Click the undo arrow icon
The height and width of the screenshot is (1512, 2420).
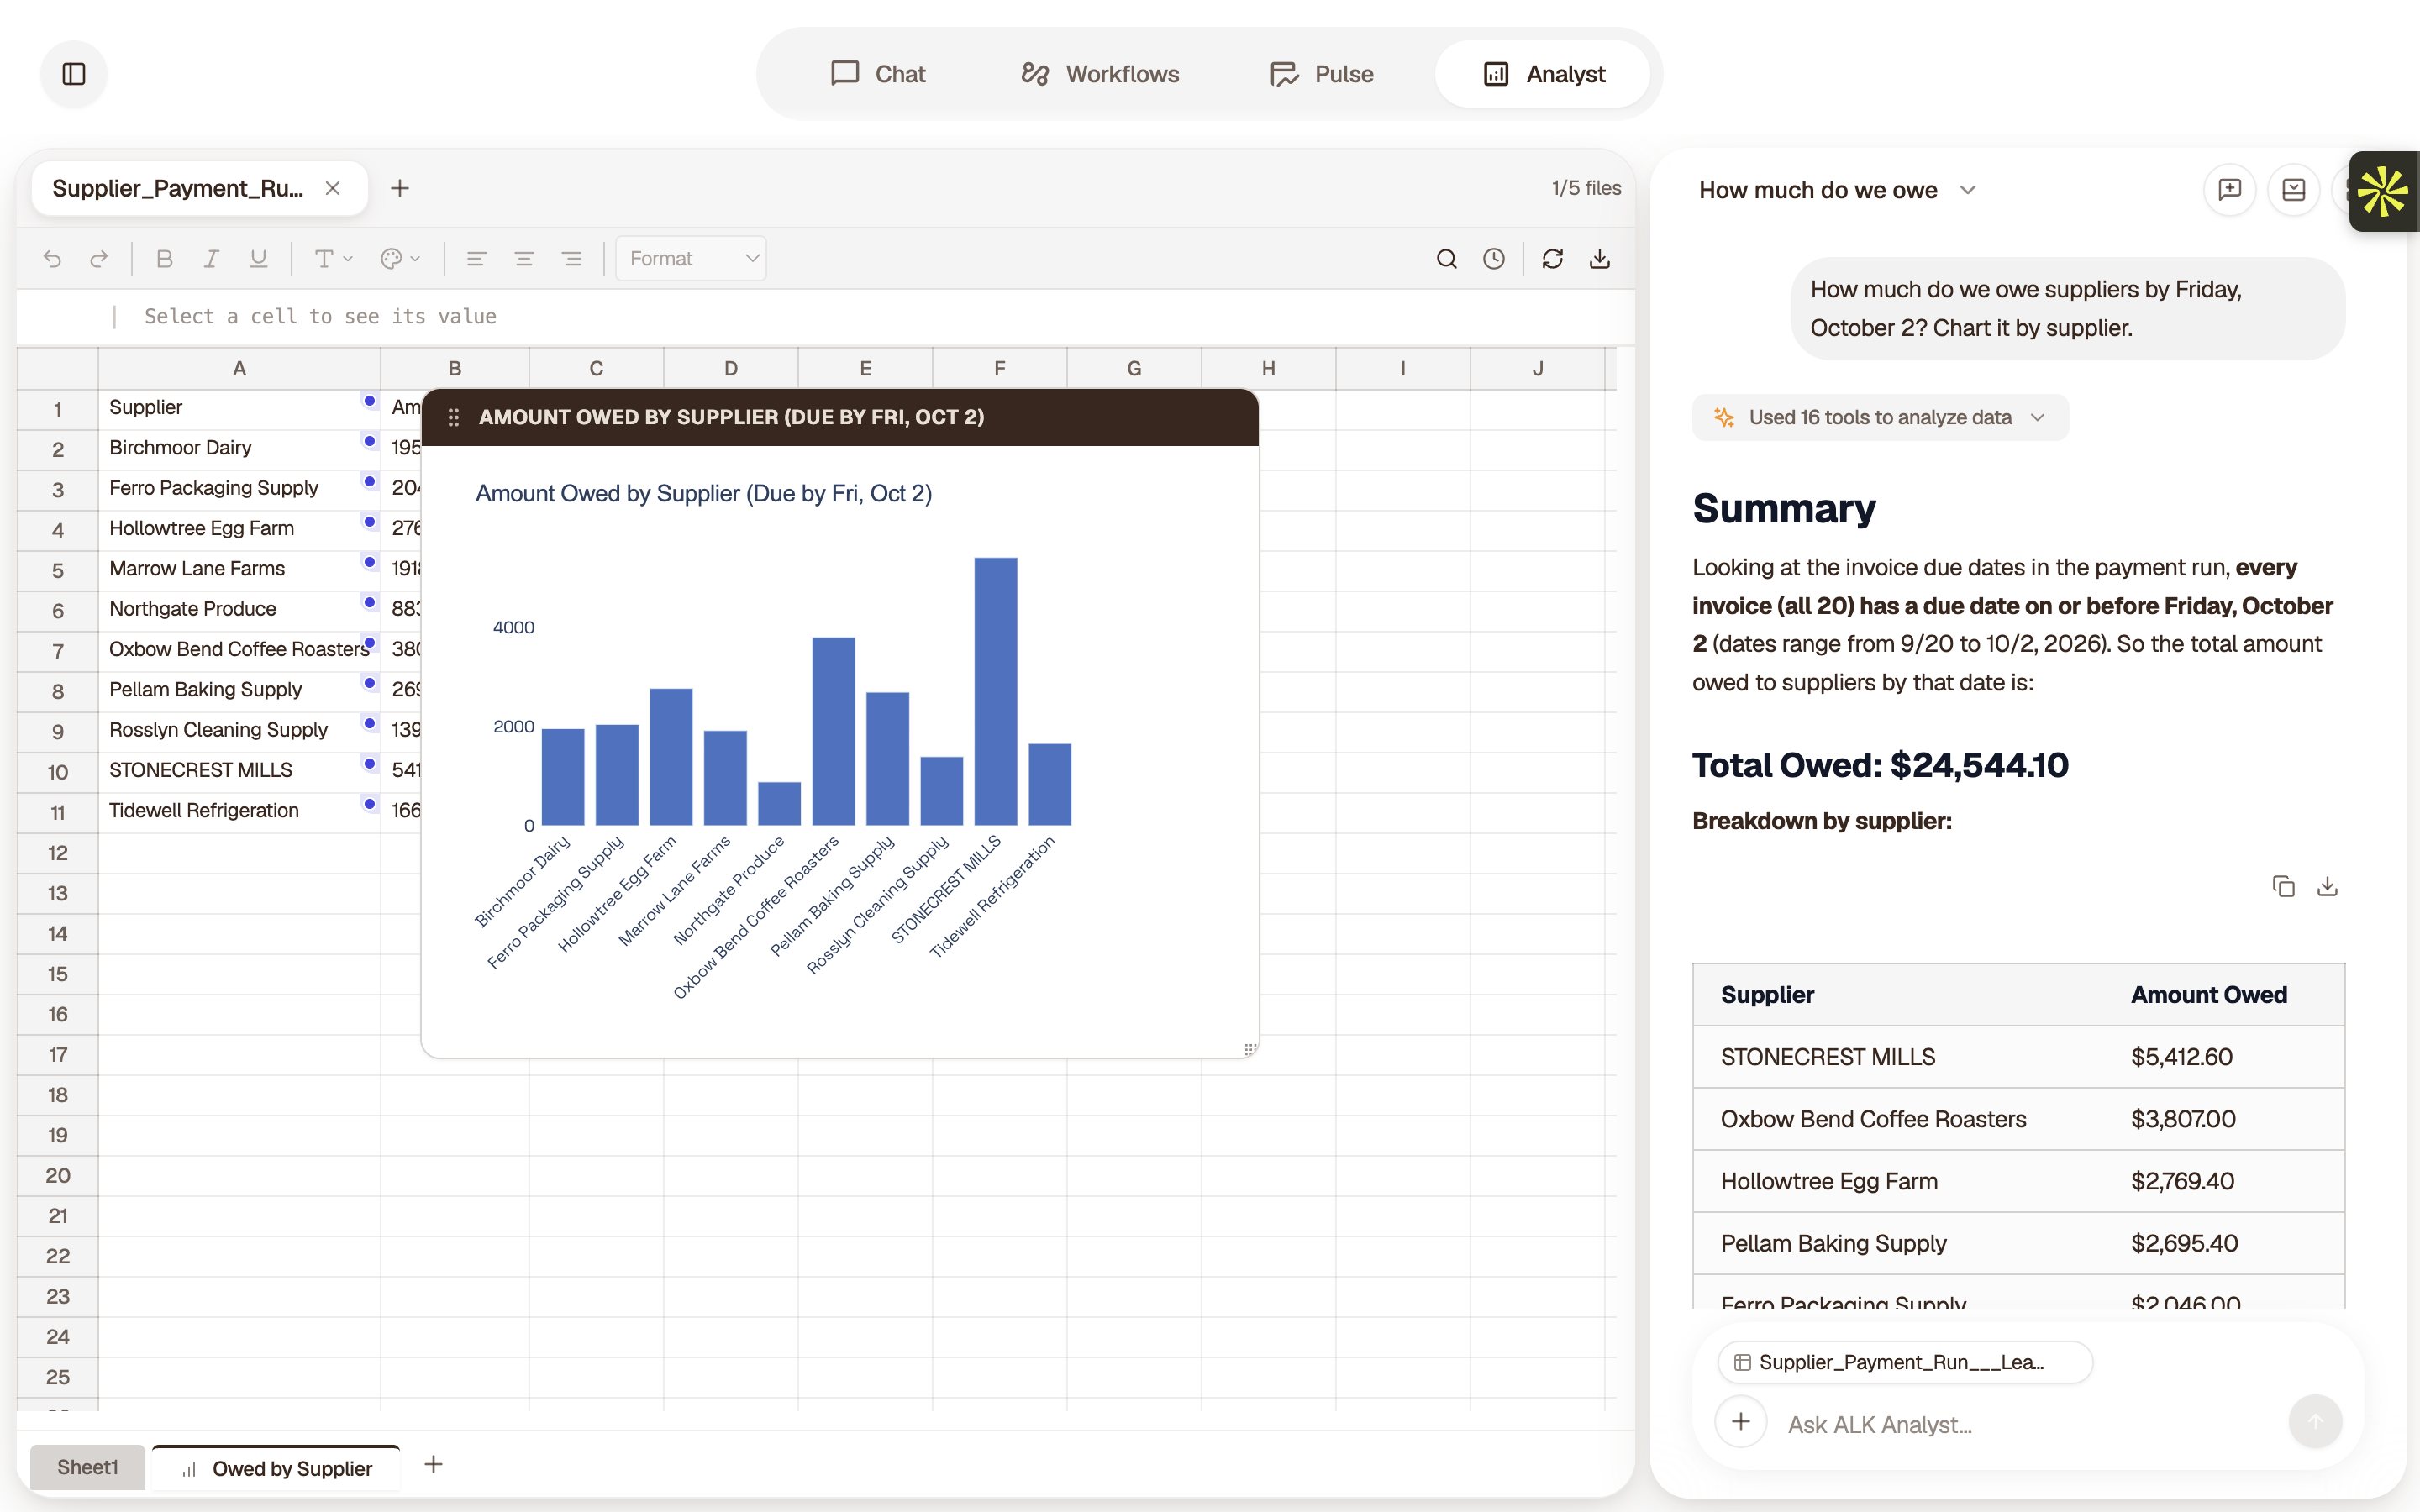coord(52,259)
